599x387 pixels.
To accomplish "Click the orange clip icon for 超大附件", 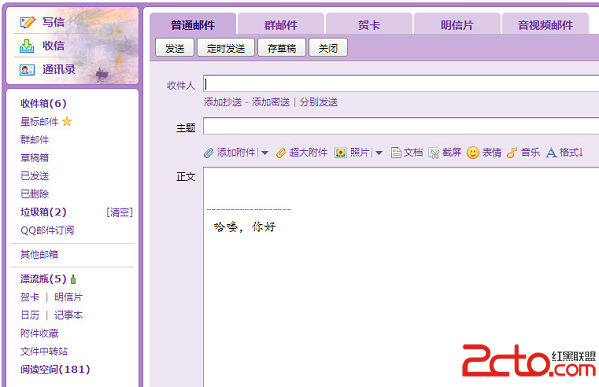I will click(x=281, y=153).
